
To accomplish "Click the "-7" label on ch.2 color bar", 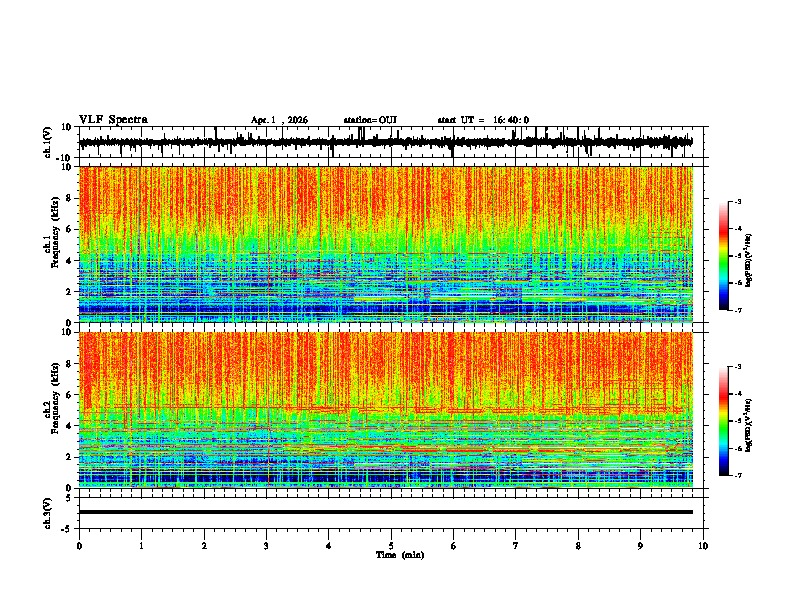I will pyautogui.click(x=738, y=476).
